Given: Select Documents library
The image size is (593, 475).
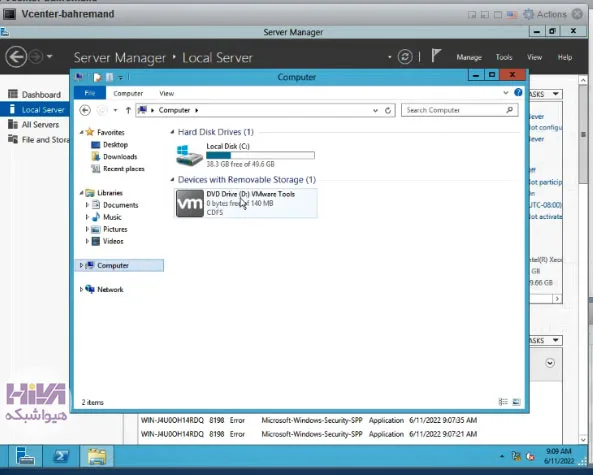Looking at the screenshot, I should [x=121, y=205].
